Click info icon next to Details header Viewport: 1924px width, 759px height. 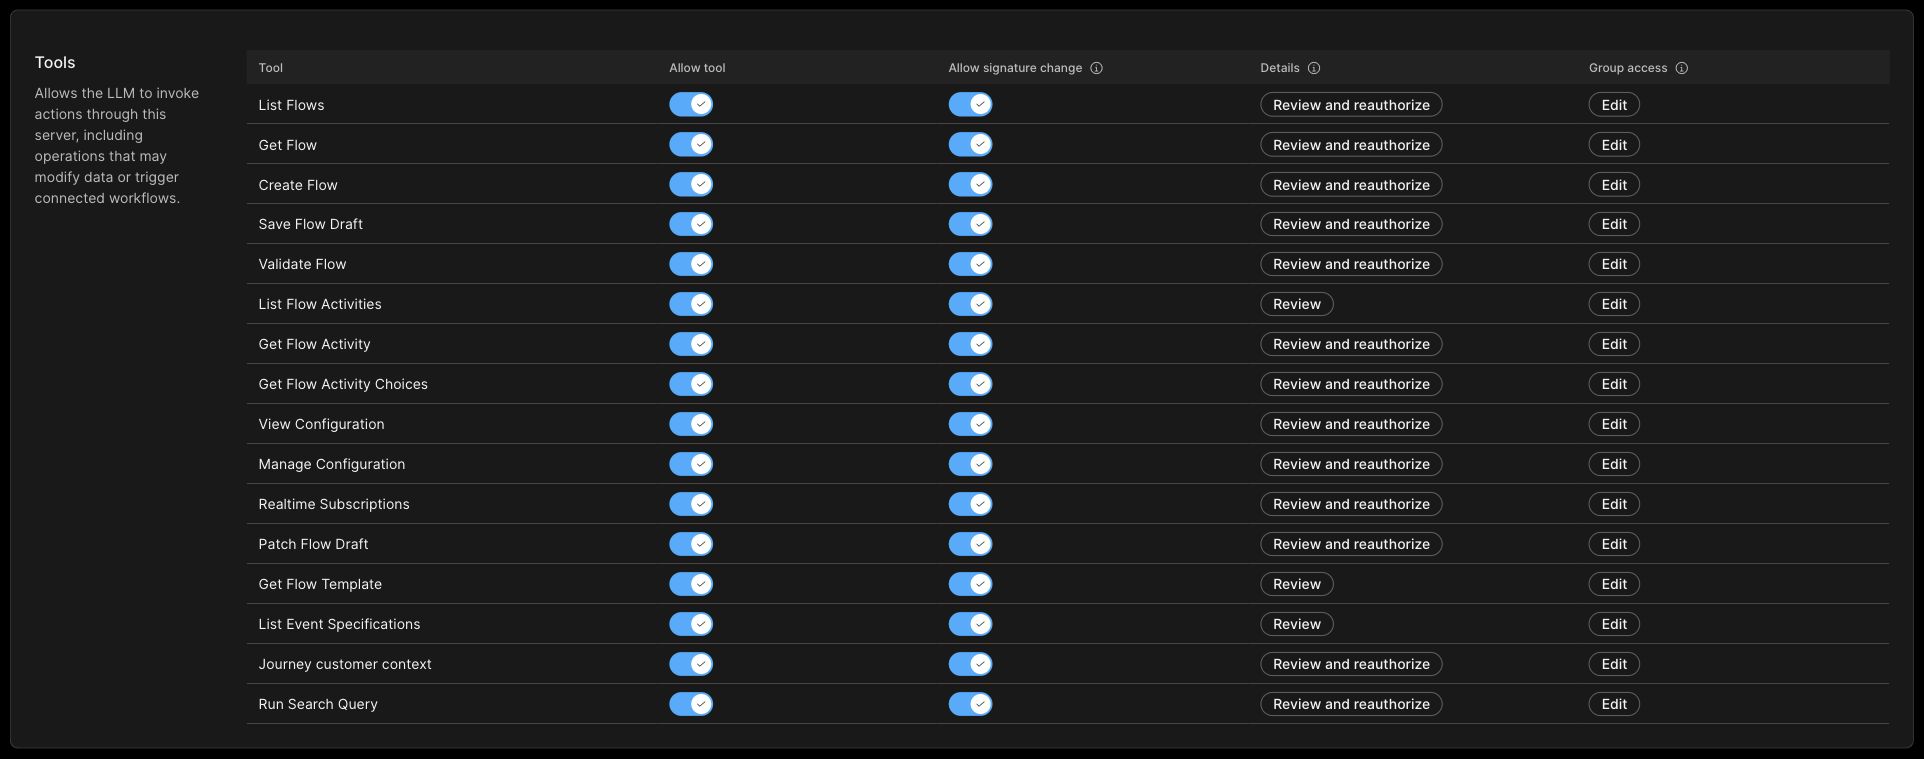1314,68
